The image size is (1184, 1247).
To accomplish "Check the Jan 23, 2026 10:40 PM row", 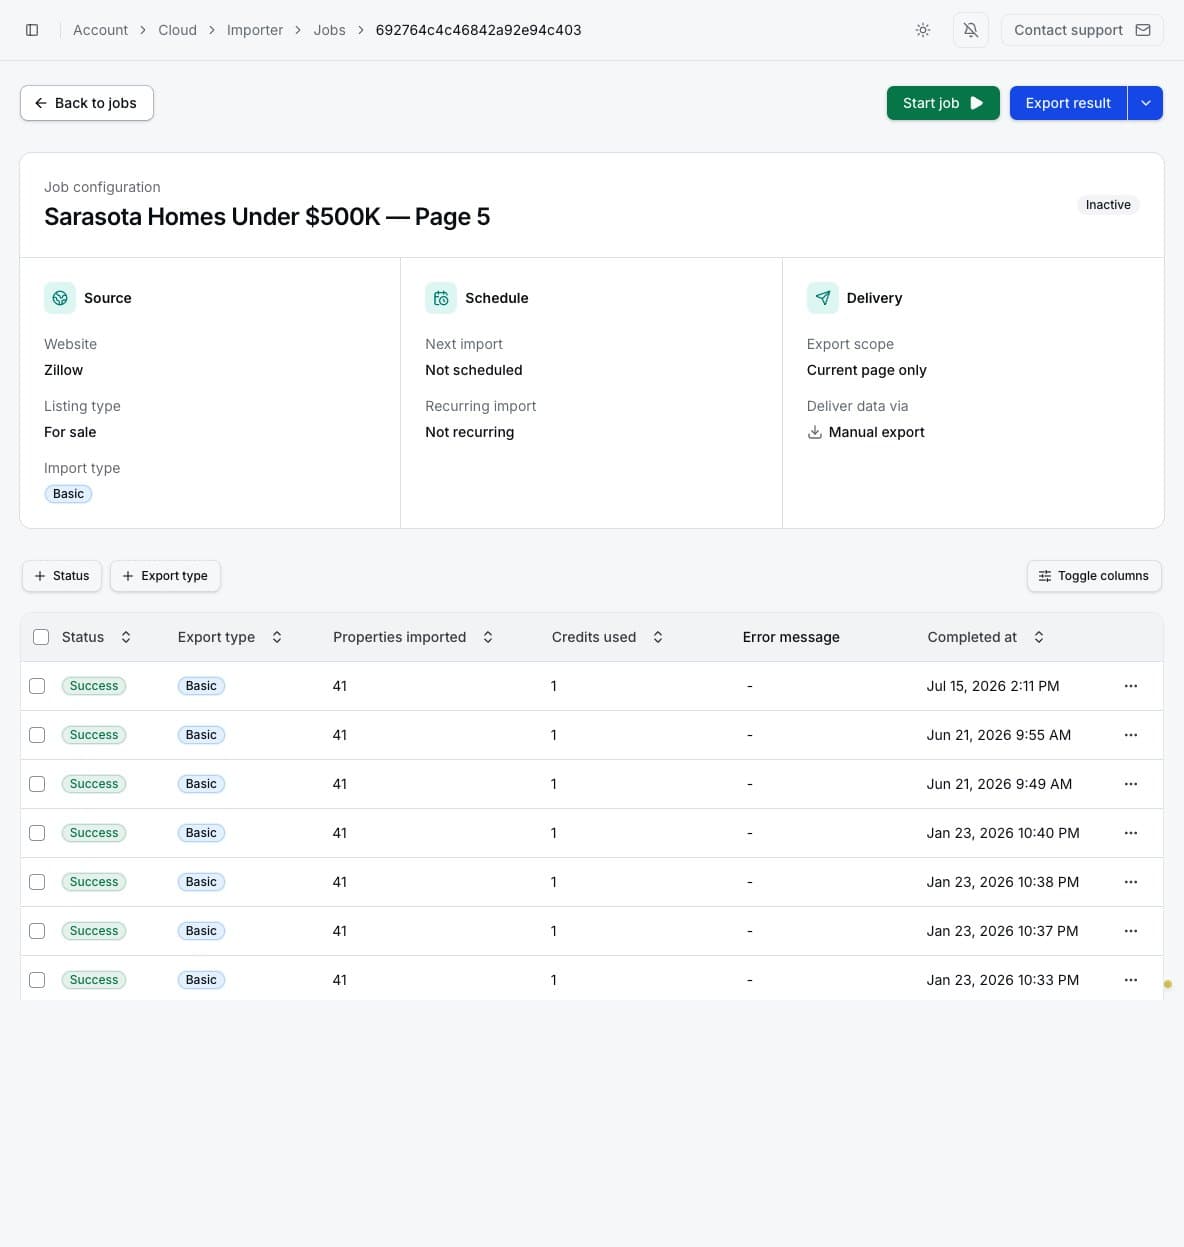I will (37, 833).
